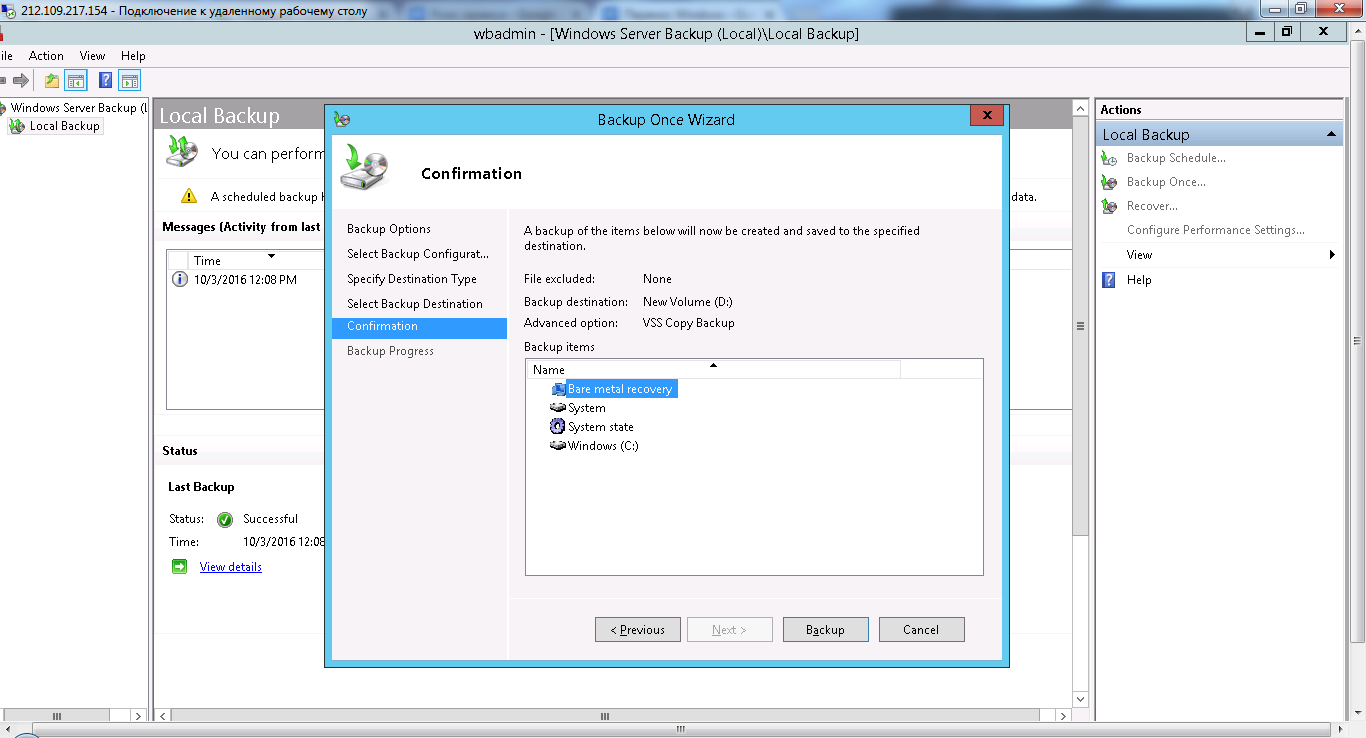Click the forward arrow toolbar icon

tap(20, 80)
